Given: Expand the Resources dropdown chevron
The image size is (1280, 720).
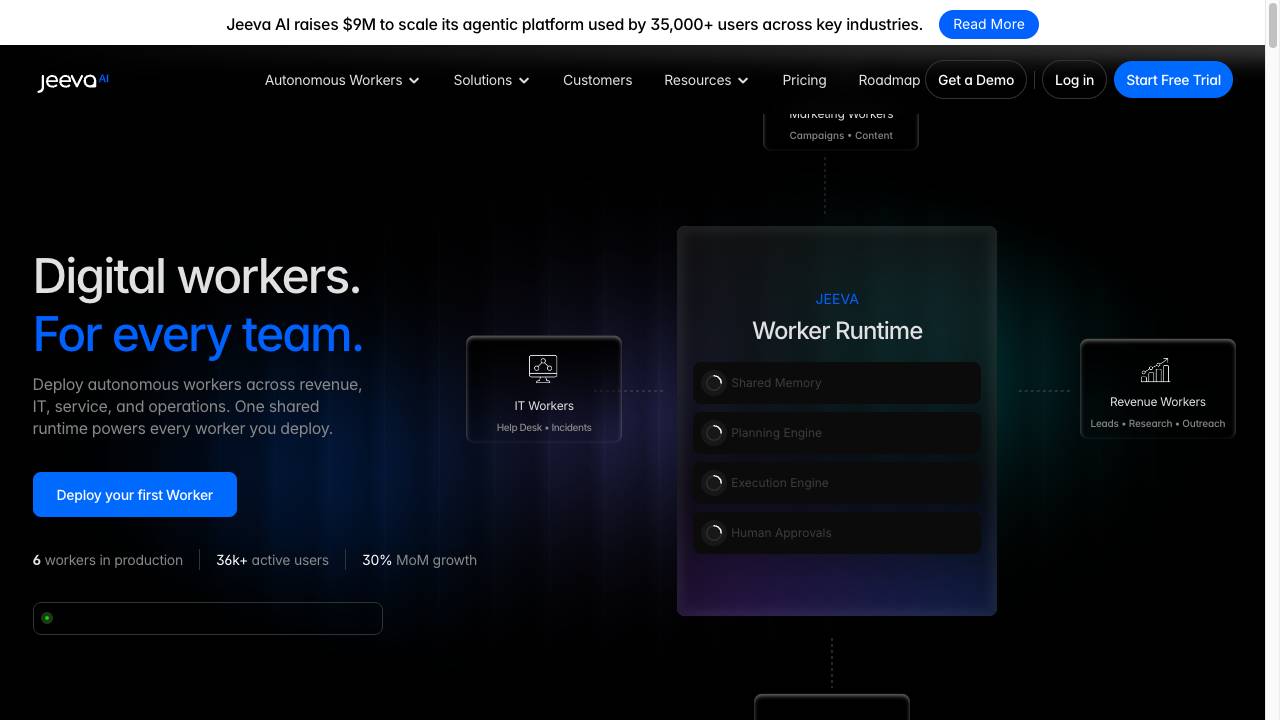Looking at the screenshot, I should (743, 81).
